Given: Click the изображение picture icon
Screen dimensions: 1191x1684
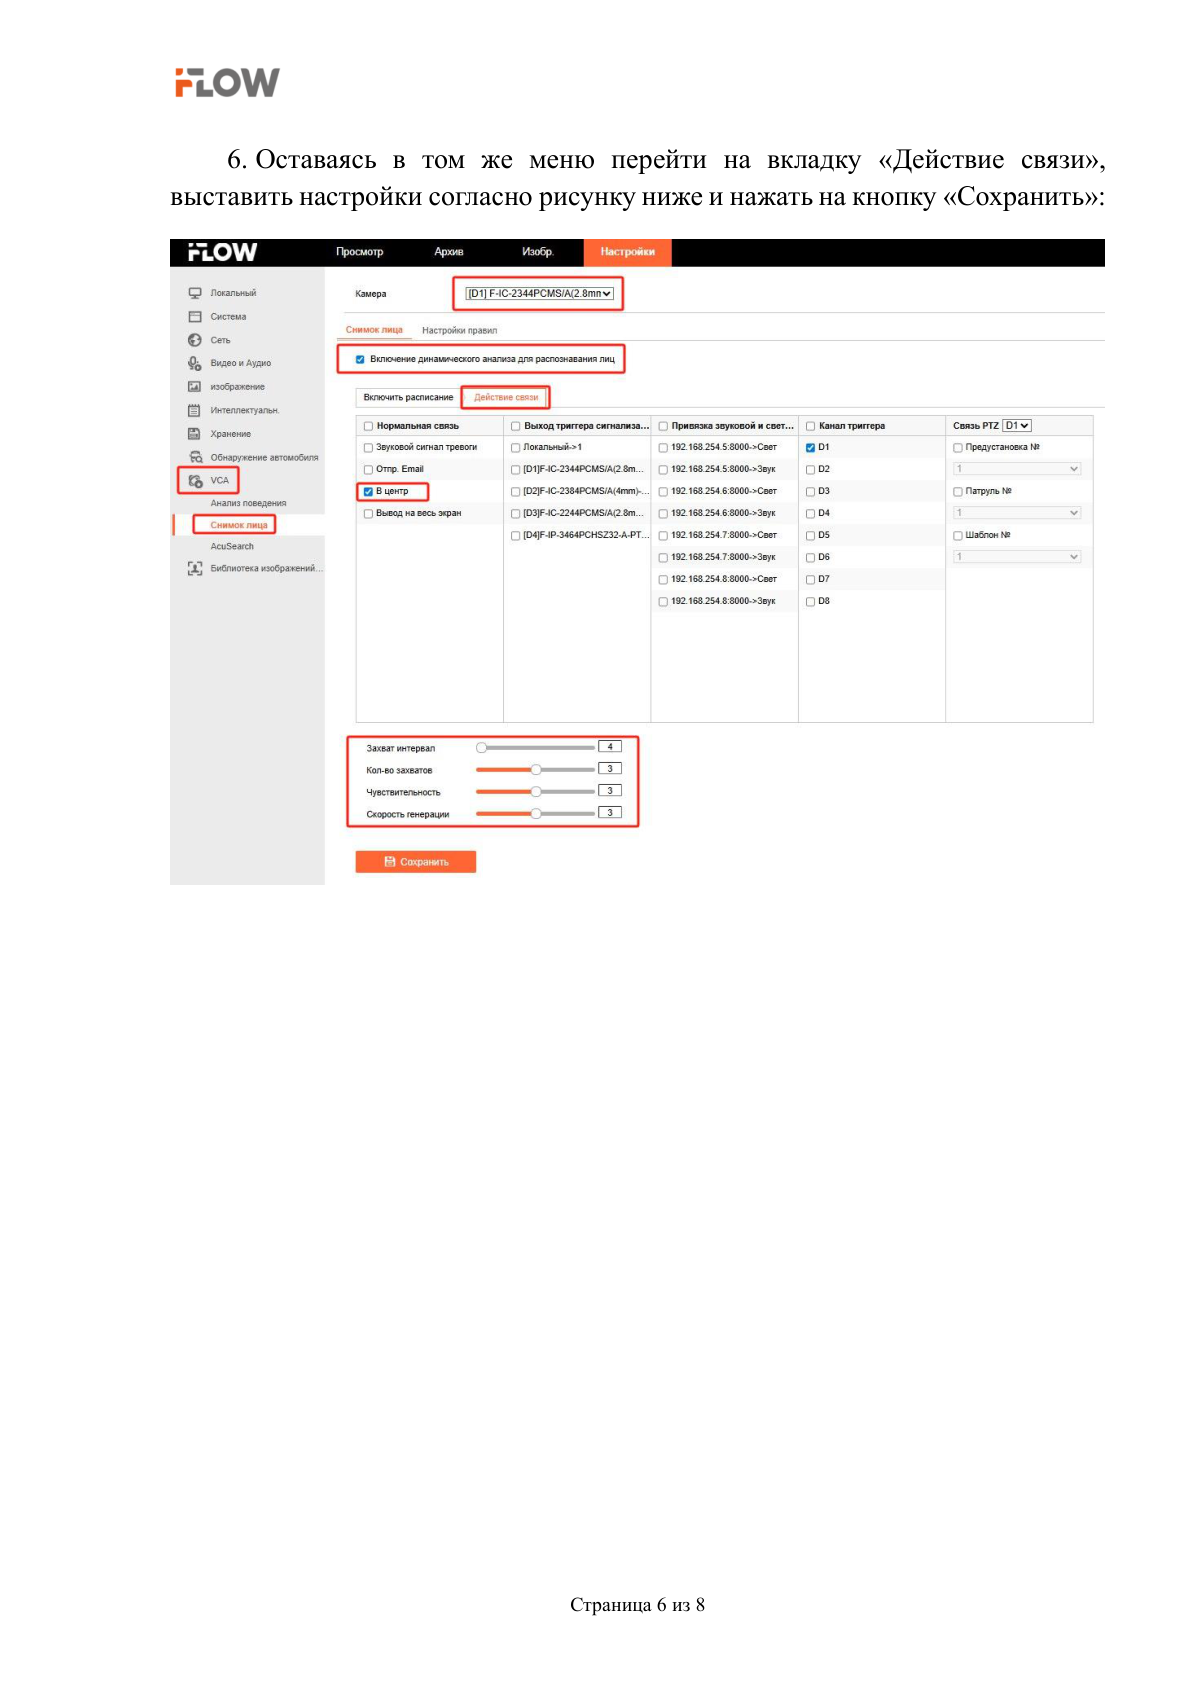Looking at the screenshot, I should [x=195, y=386].
